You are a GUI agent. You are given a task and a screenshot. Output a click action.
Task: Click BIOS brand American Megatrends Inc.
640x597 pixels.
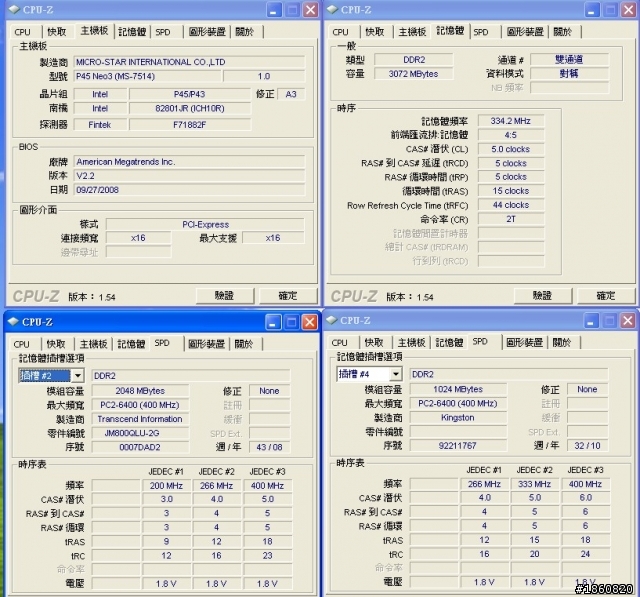189,162
